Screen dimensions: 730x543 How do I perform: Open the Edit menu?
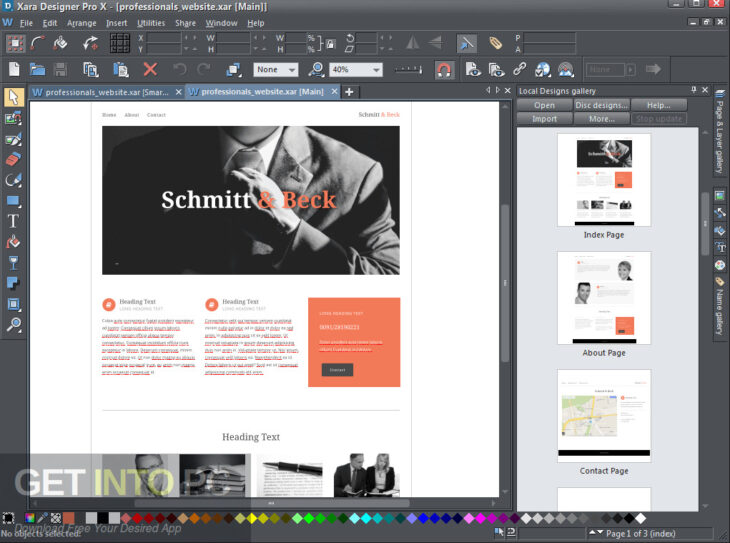pyautogui.click(x=50, y=23)
